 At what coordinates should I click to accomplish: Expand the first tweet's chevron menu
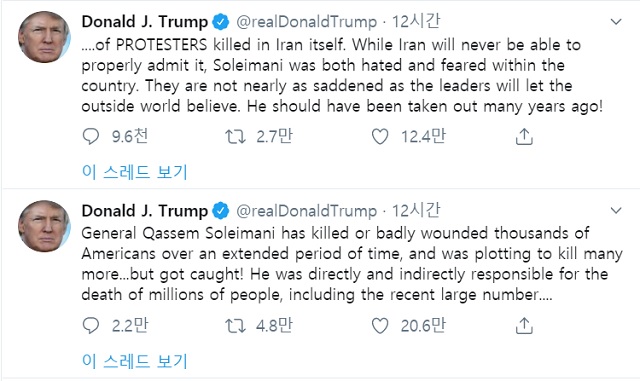pos(616,21)
